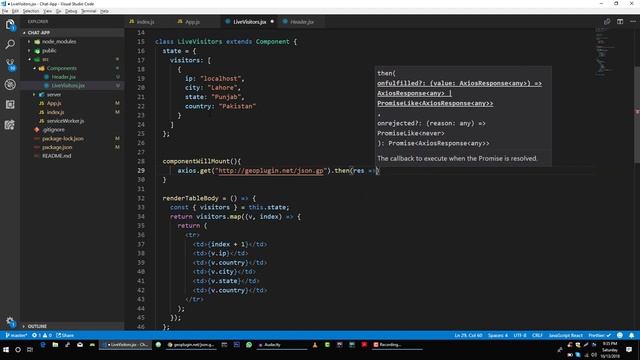640x360 pixels.
Task: Open the Terminal menu
Action: [89, 11]
